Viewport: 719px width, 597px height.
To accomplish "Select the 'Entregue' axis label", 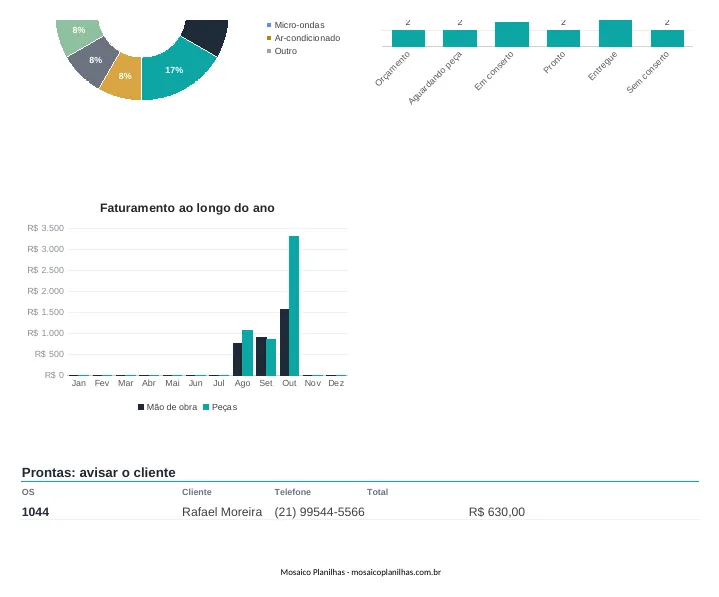I will click(x=603, y=66).
